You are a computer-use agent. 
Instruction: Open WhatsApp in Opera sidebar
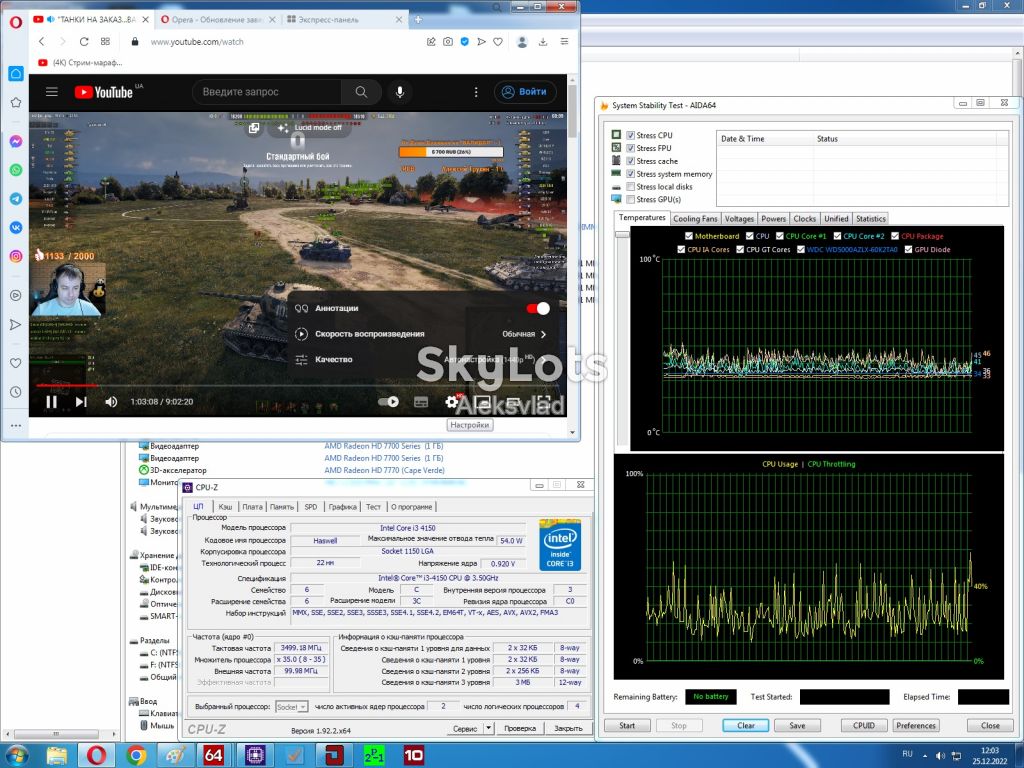16,170
